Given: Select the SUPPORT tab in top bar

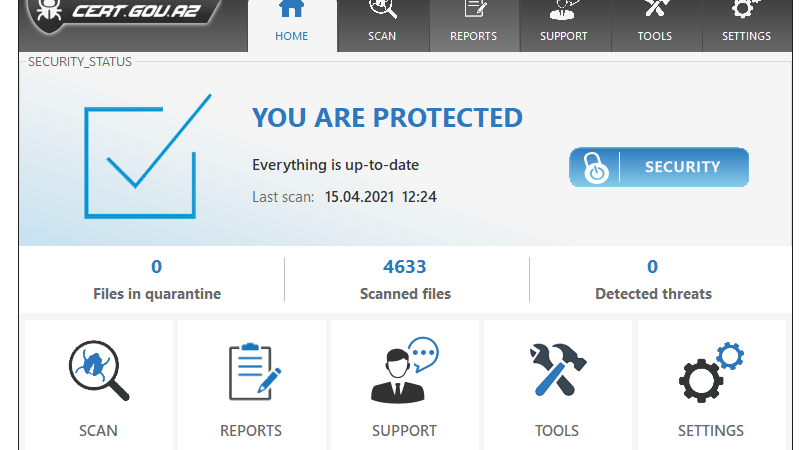Looking at the screenshot, I should [x=564, y=24].
